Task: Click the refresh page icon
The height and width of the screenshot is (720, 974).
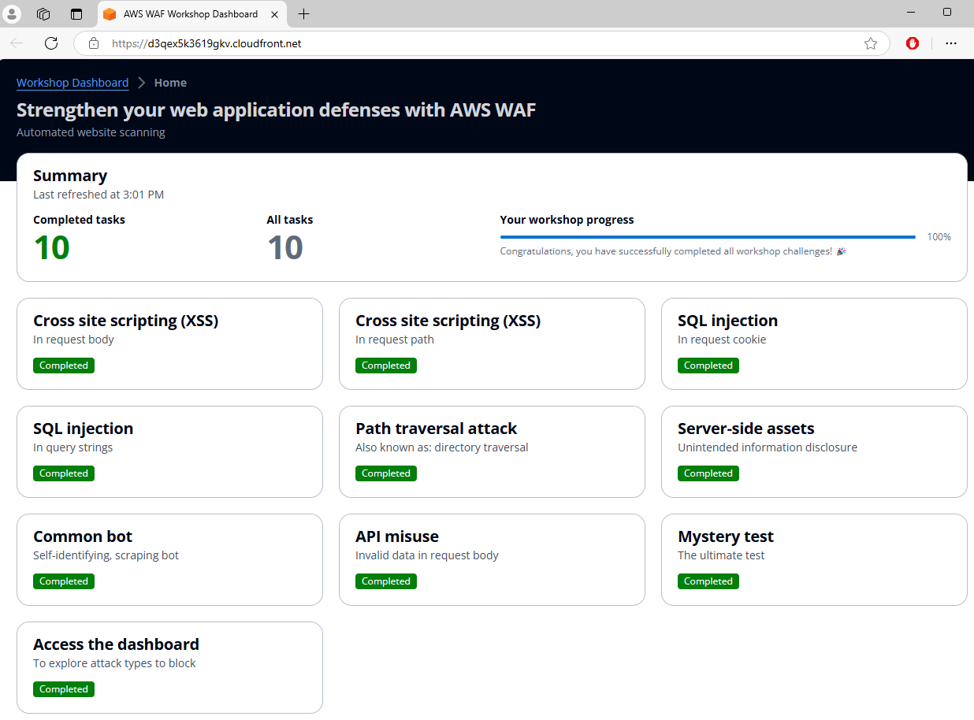Action: tap(51, 43)
